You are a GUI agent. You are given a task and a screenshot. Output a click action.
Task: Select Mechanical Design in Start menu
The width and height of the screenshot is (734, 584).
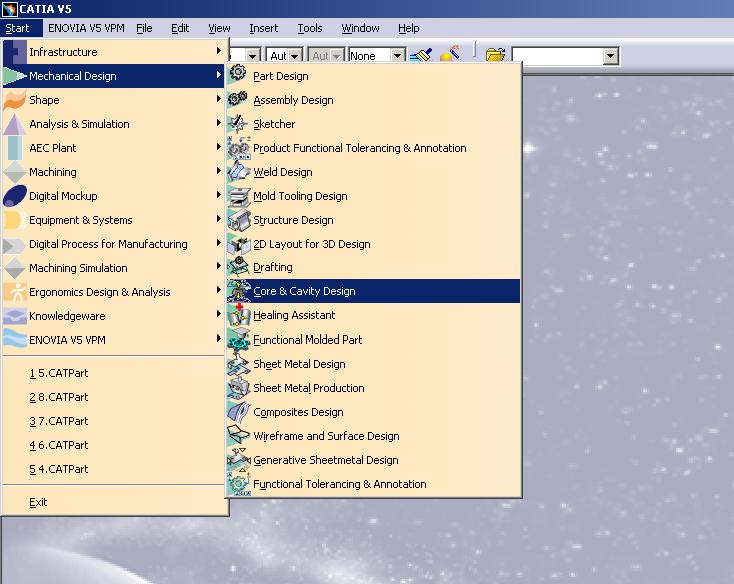point(114,76)
